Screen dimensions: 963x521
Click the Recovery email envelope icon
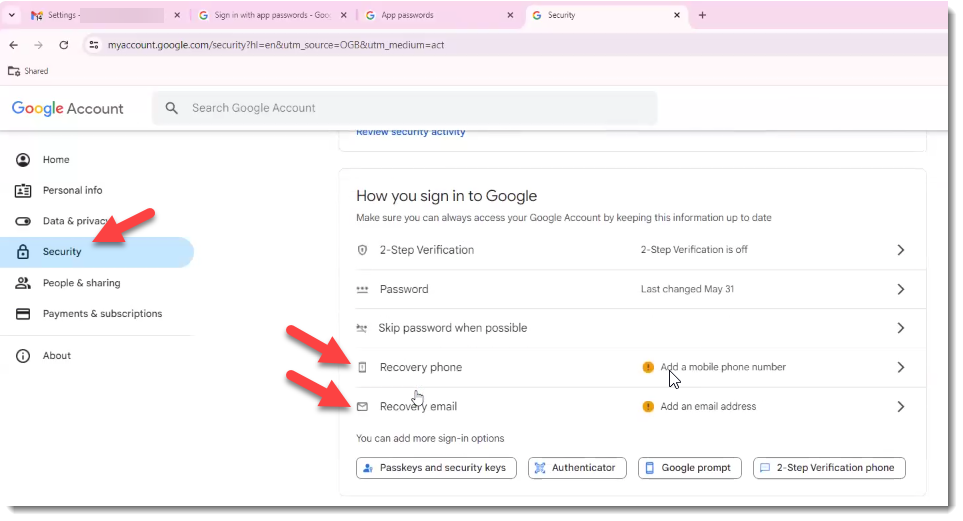point(362,407)
